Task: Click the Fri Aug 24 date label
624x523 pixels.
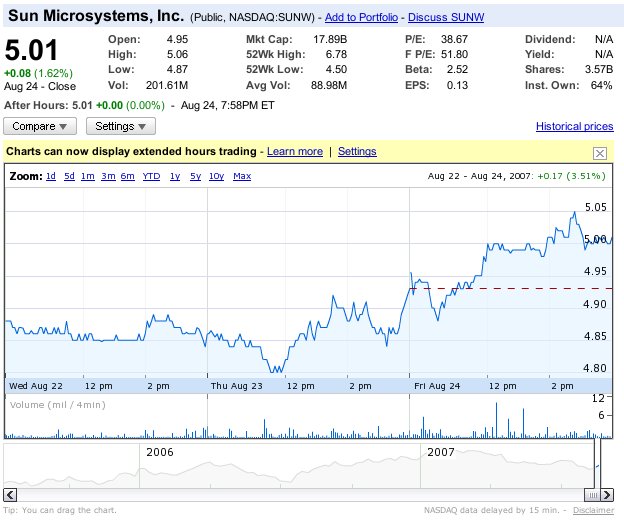Action: pos(437,386)
